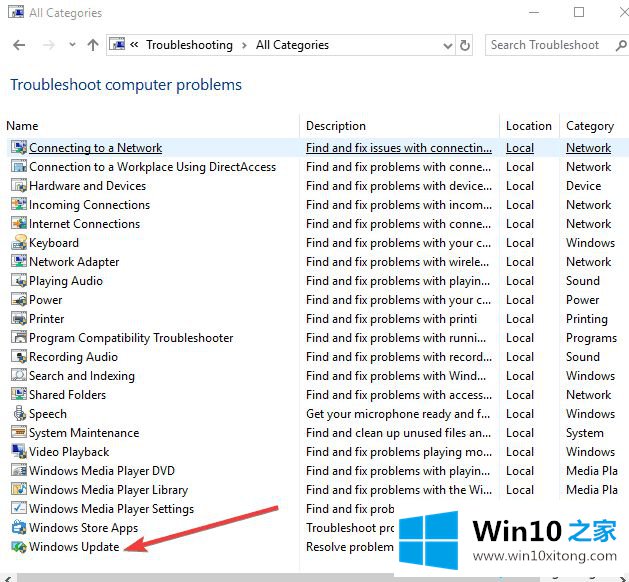Click the Speech row name
This screenshot has width=629, height=582.
(x=48, y=414)
